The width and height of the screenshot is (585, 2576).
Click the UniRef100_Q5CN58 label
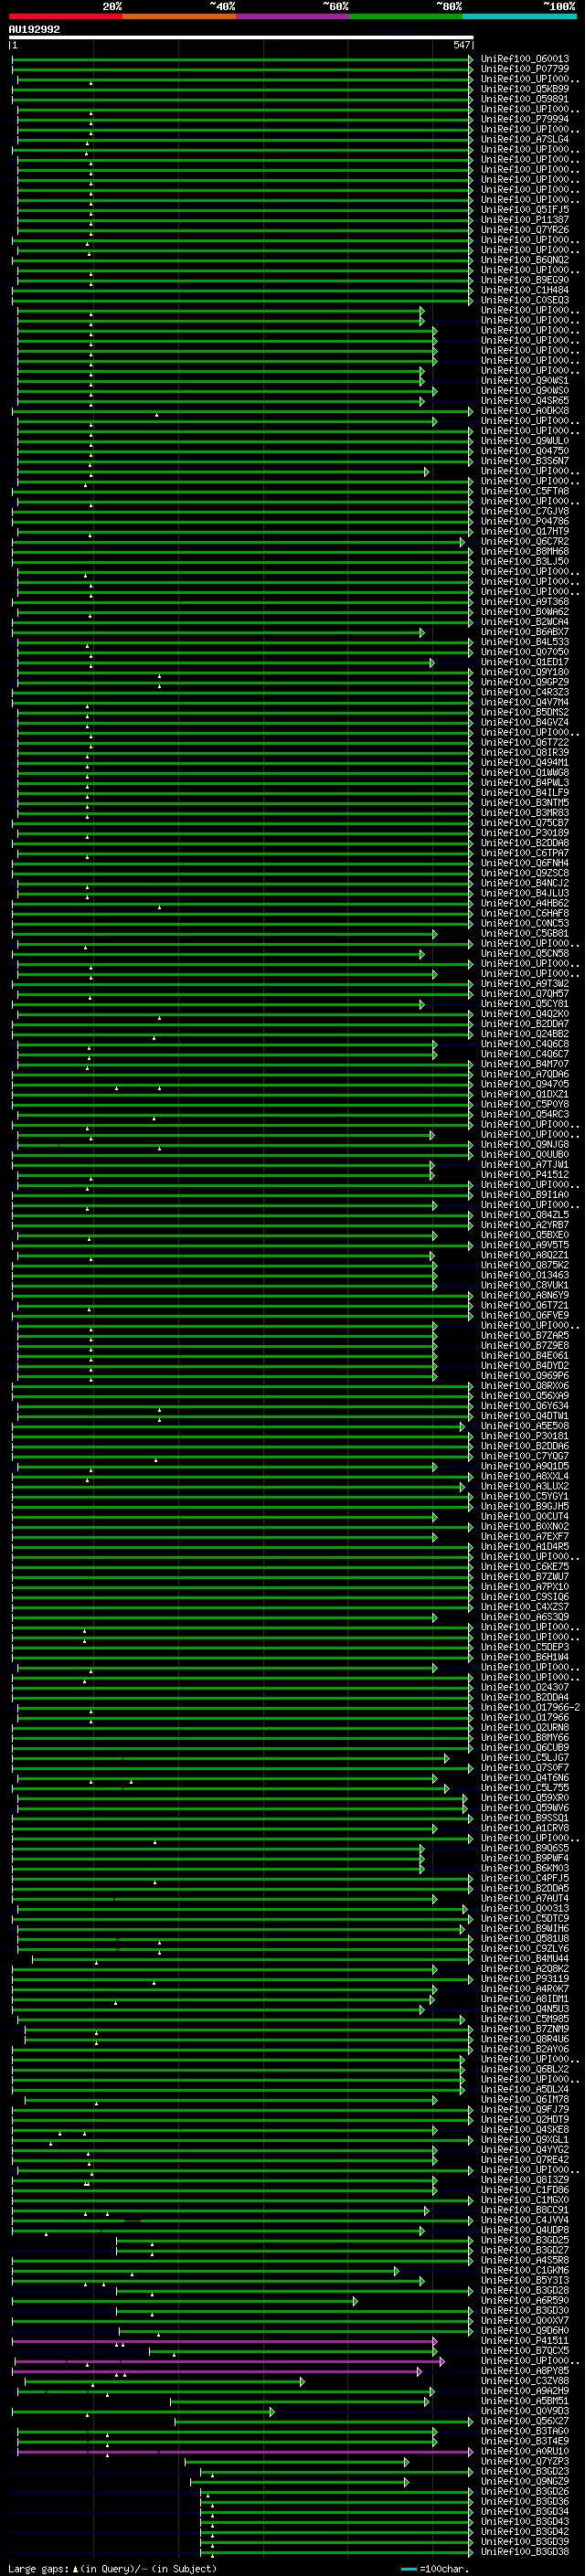click(x=525, y=953)
